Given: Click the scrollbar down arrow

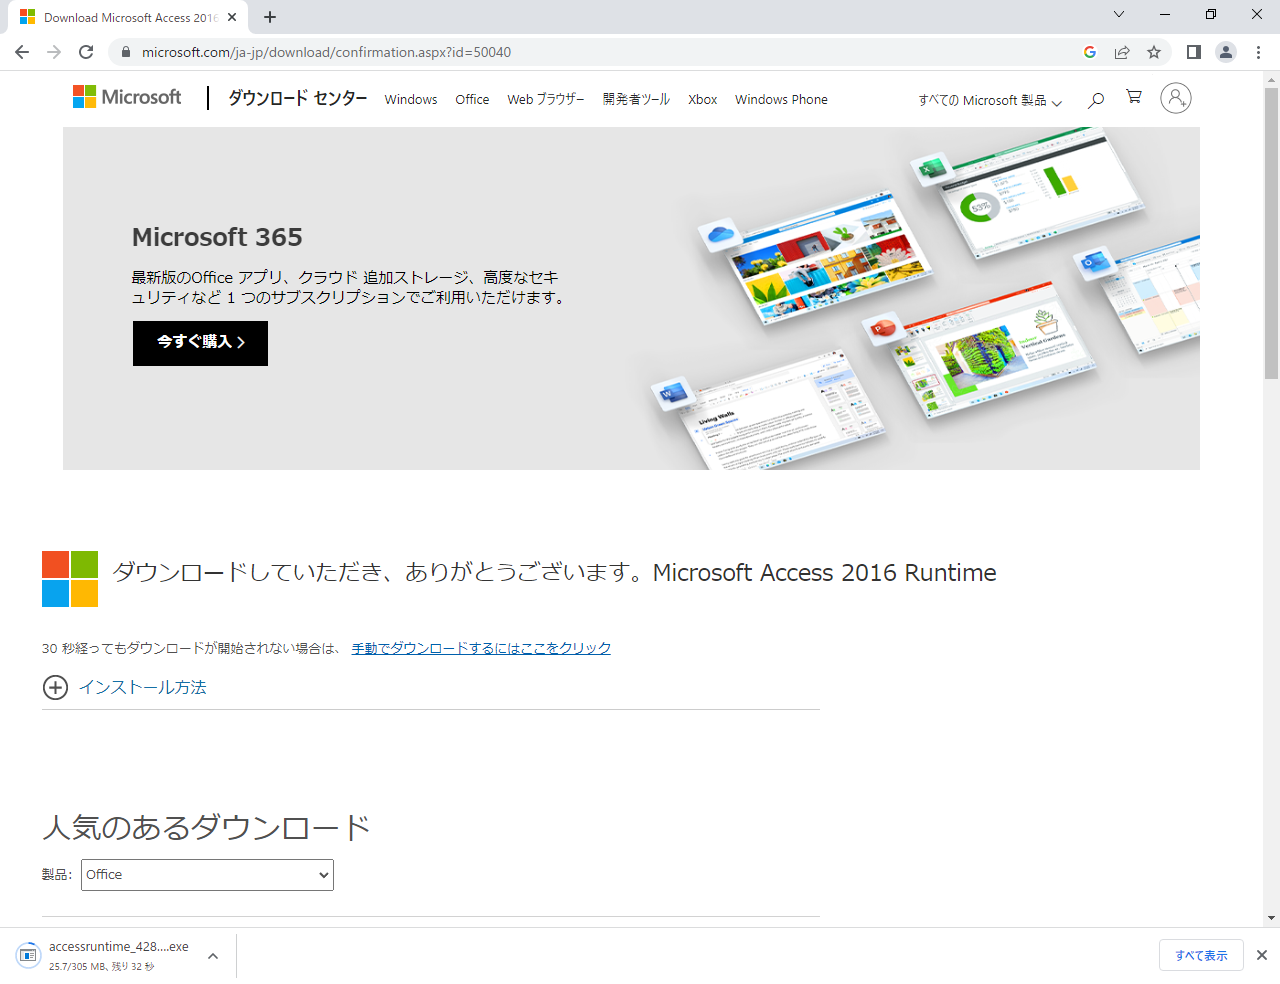Looking at the screenshot, I should pos(1271,917).
